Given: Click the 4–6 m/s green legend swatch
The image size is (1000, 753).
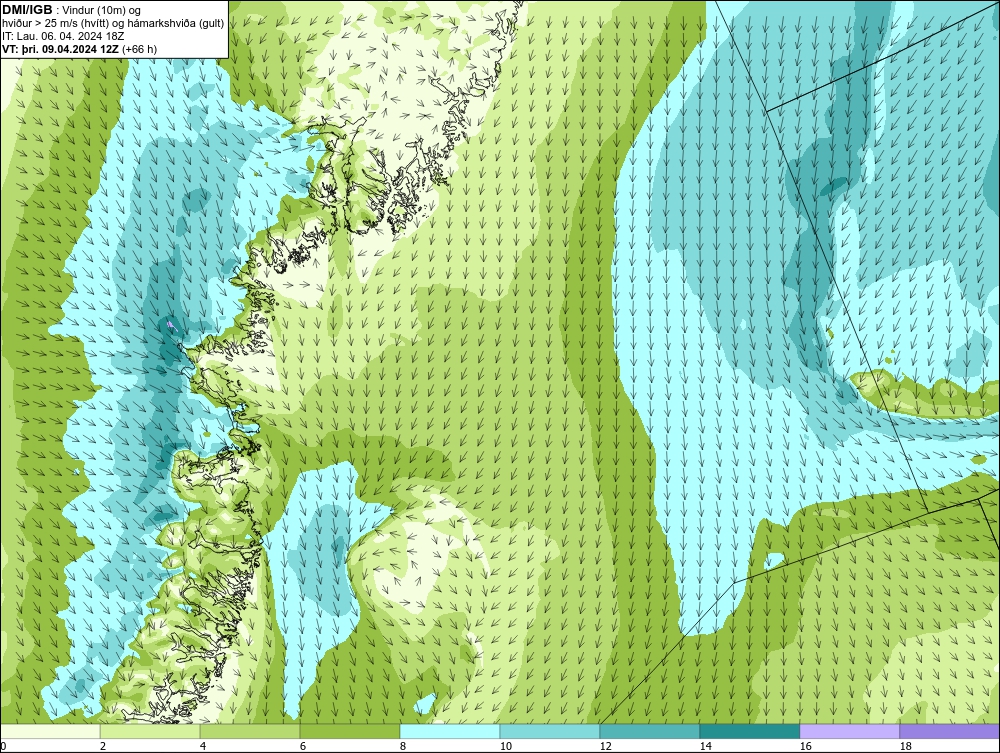Looking at the screenshot, I should tap(250, 731).
